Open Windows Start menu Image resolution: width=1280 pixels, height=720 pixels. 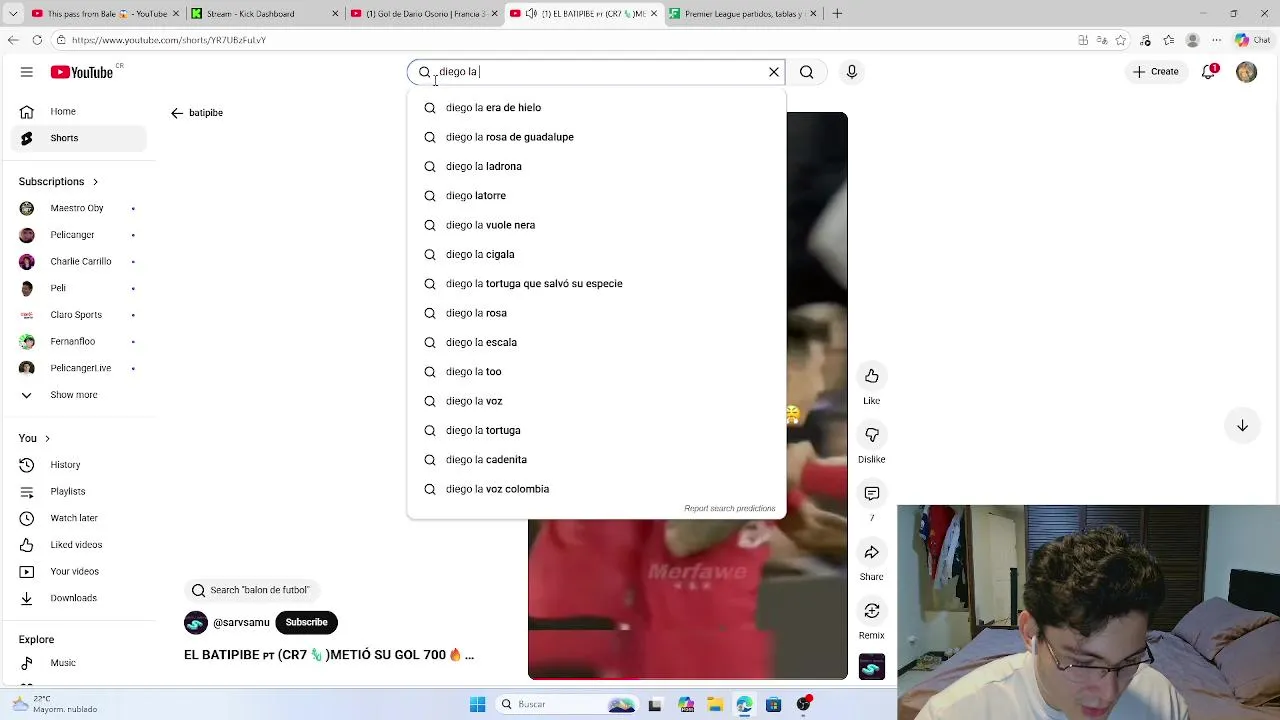pyautogui.click(x=477, y=704)
